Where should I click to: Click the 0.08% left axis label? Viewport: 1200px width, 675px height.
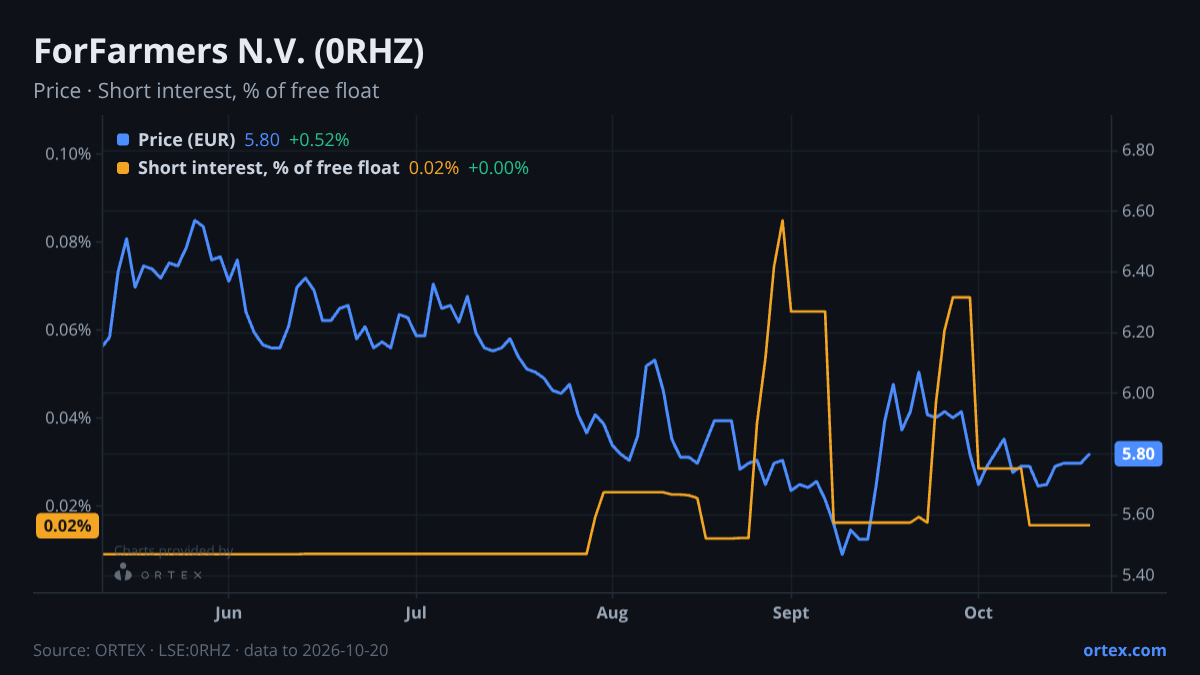[x=69, y=242]
